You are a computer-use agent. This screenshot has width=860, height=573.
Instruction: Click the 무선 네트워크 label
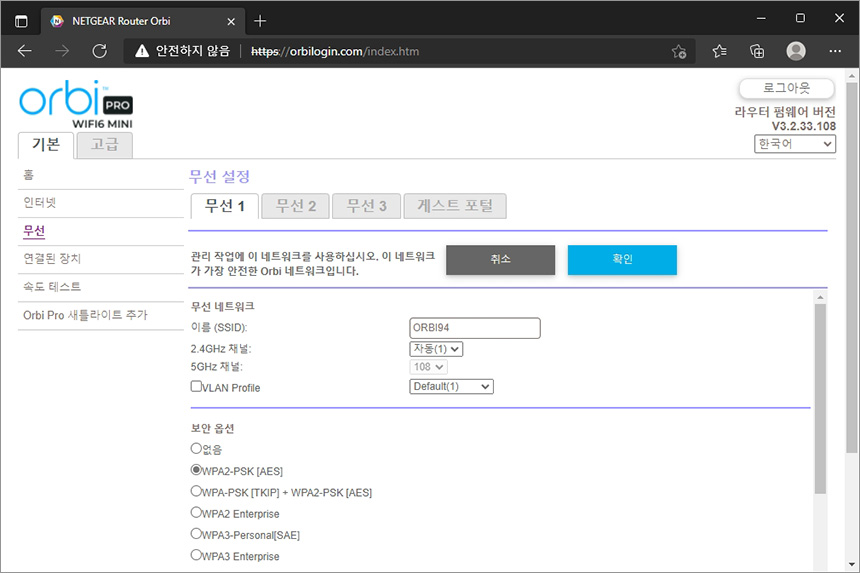222,307
